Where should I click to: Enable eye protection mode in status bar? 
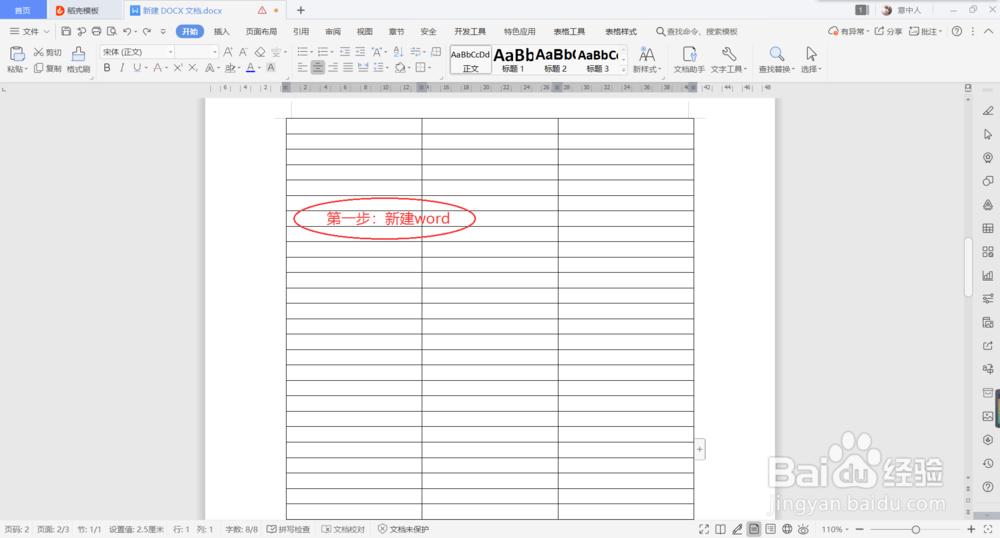coord(804,529)
